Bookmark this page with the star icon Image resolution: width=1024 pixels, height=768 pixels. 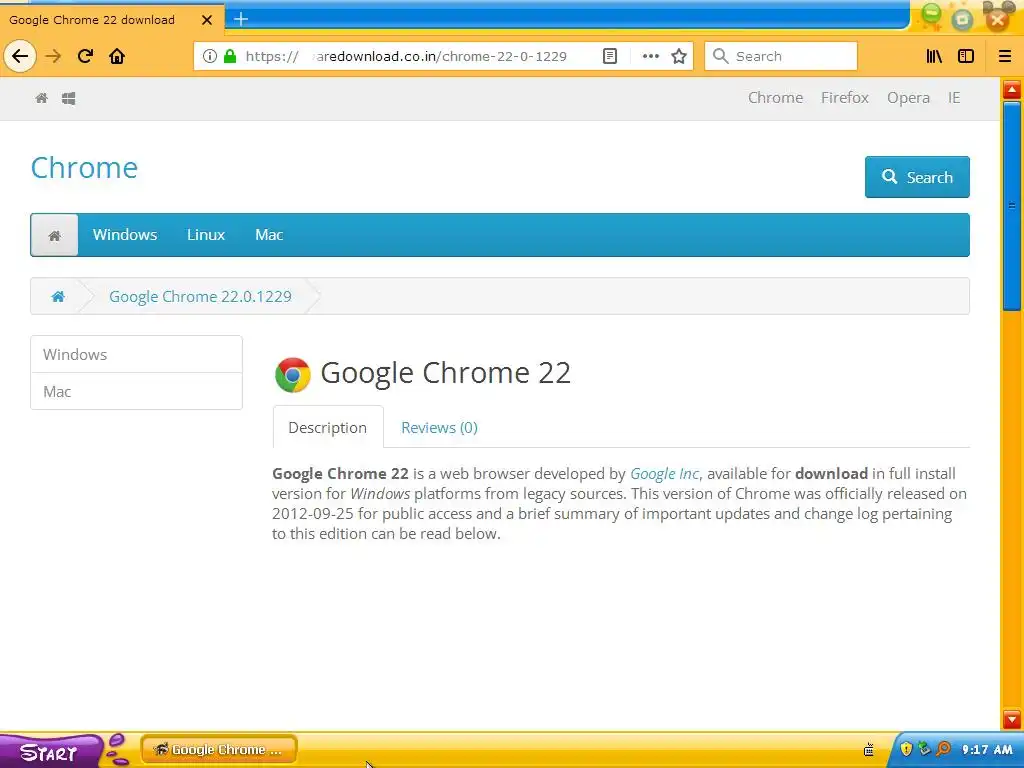click(679, 56)
